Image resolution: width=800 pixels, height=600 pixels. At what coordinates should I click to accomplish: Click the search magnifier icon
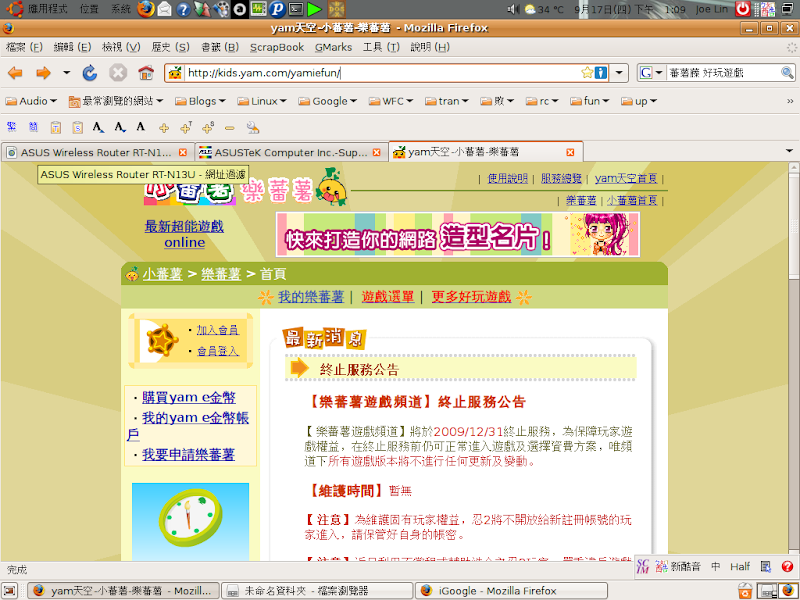787,73
